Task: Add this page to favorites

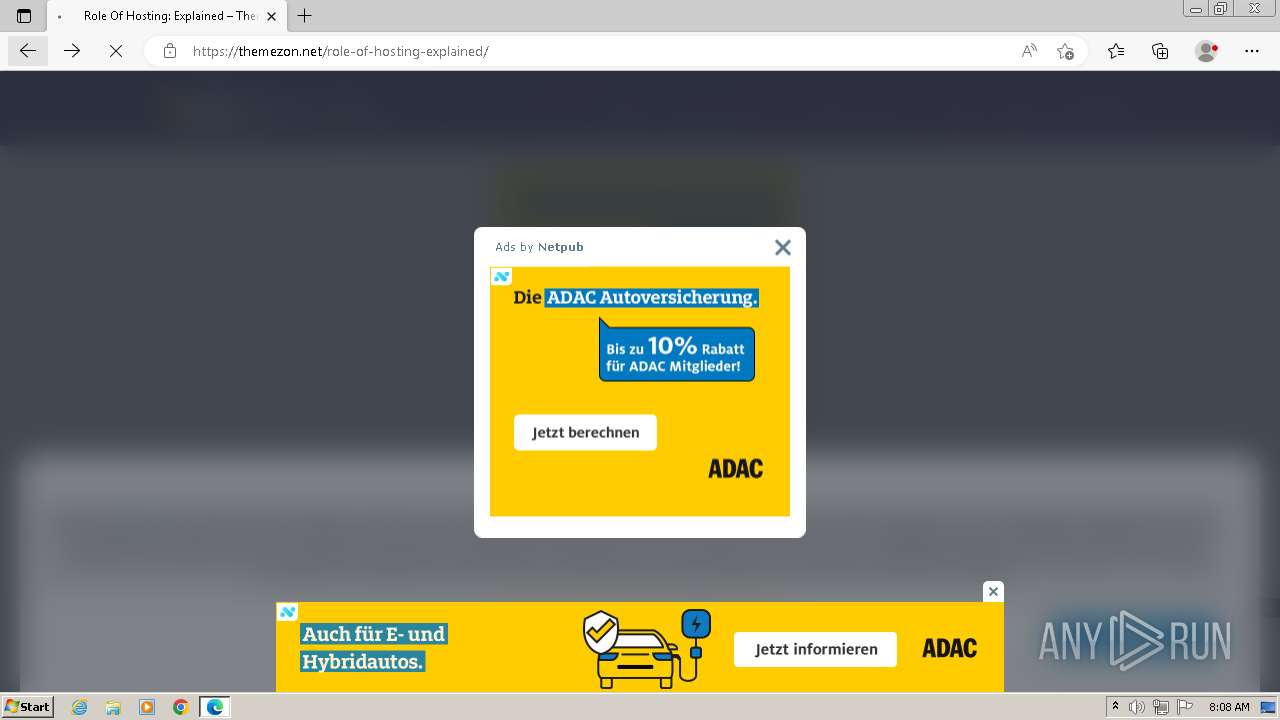Action: (1065, 51)
